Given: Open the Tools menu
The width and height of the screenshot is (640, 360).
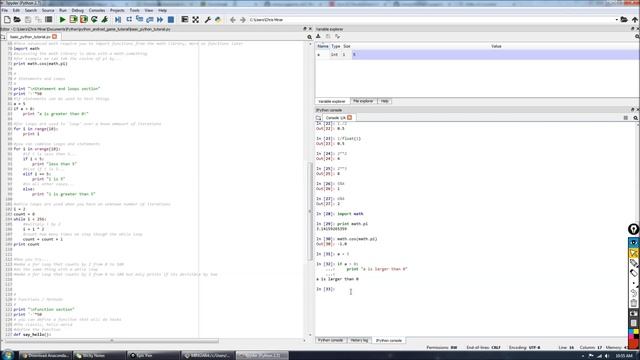Looking at the screenshot, I should [x=134, y=10].
